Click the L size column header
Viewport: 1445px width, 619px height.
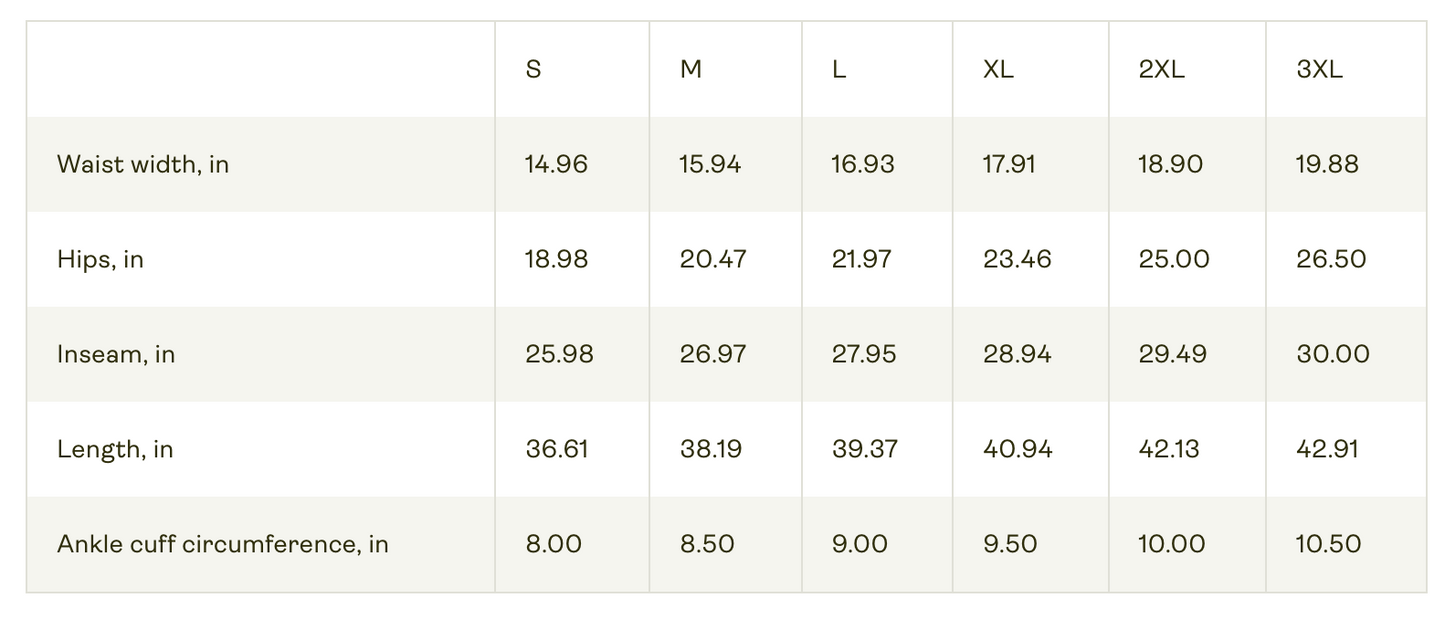click(x=839, y=69)
